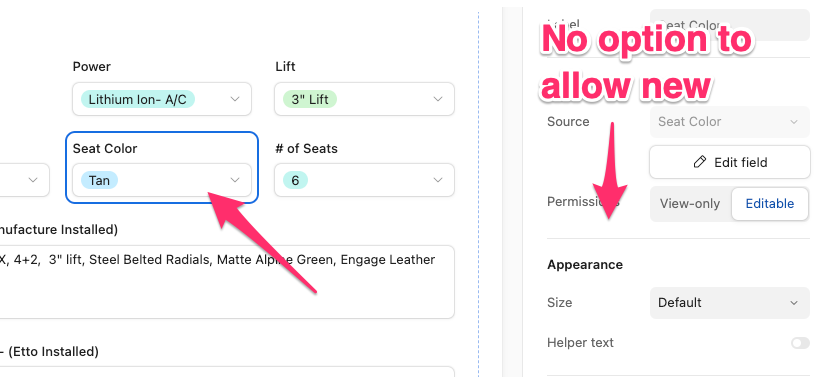Click the Lithium Ion- A/C tag

137,99
